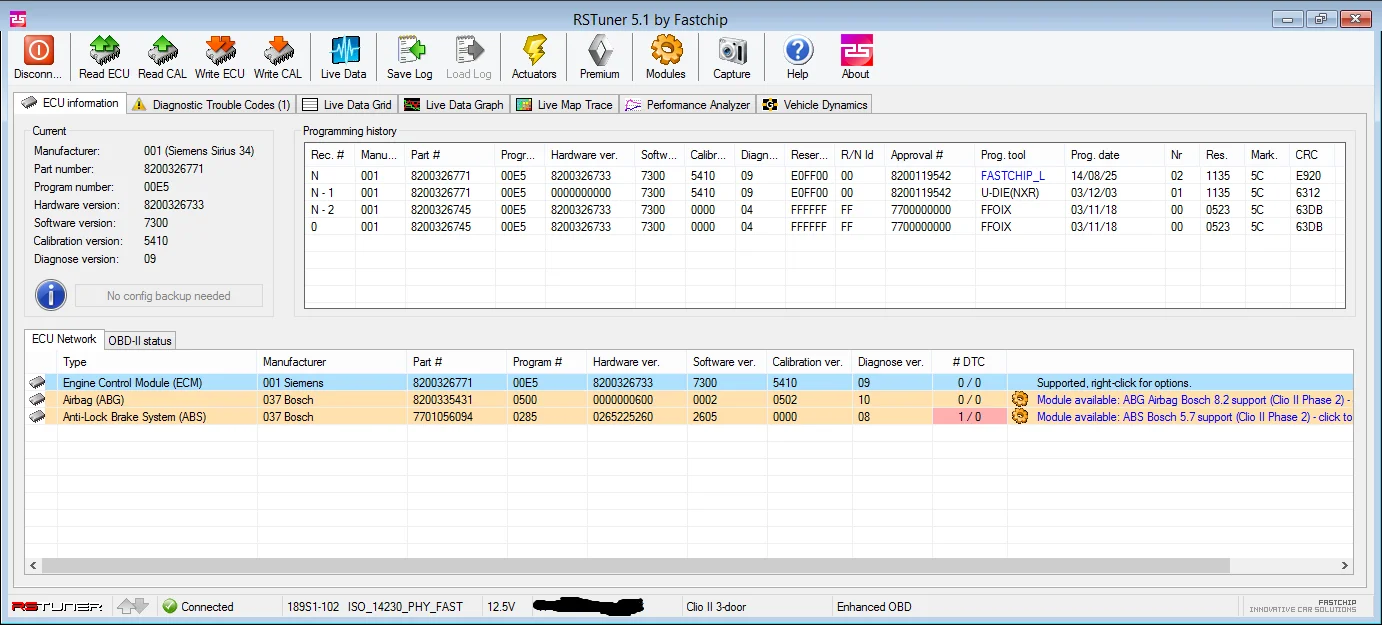Image resolution: width=1382 pixels, height=625 pixels.
Task: Click the Engine Control Module chip icon
Action: click(x=38, y=382)
